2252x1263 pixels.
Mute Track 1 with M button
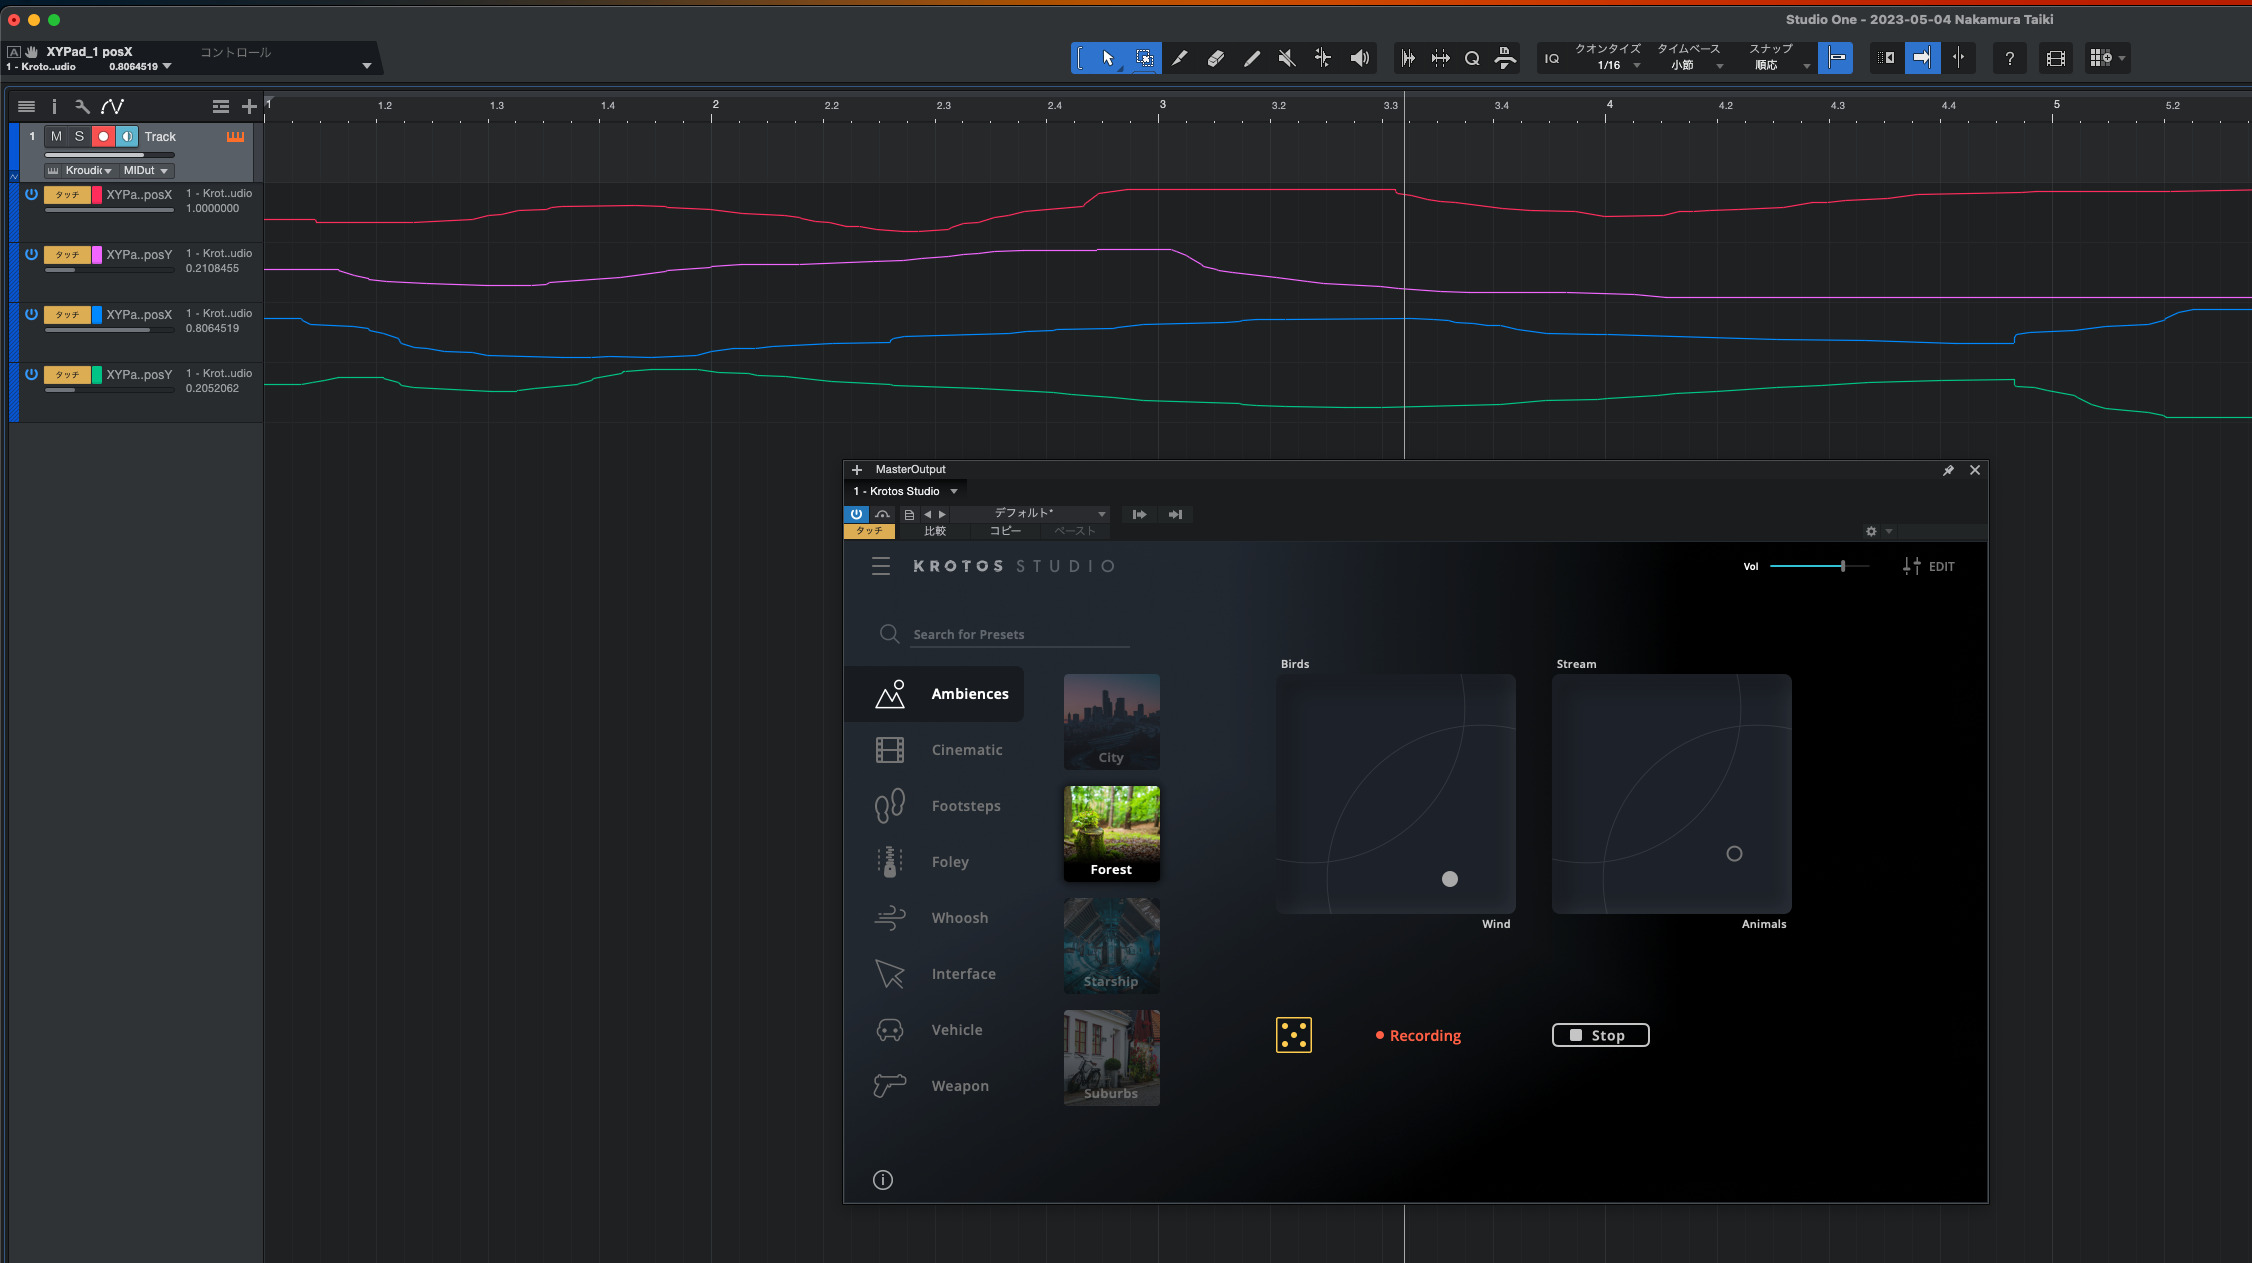(56, 136)
